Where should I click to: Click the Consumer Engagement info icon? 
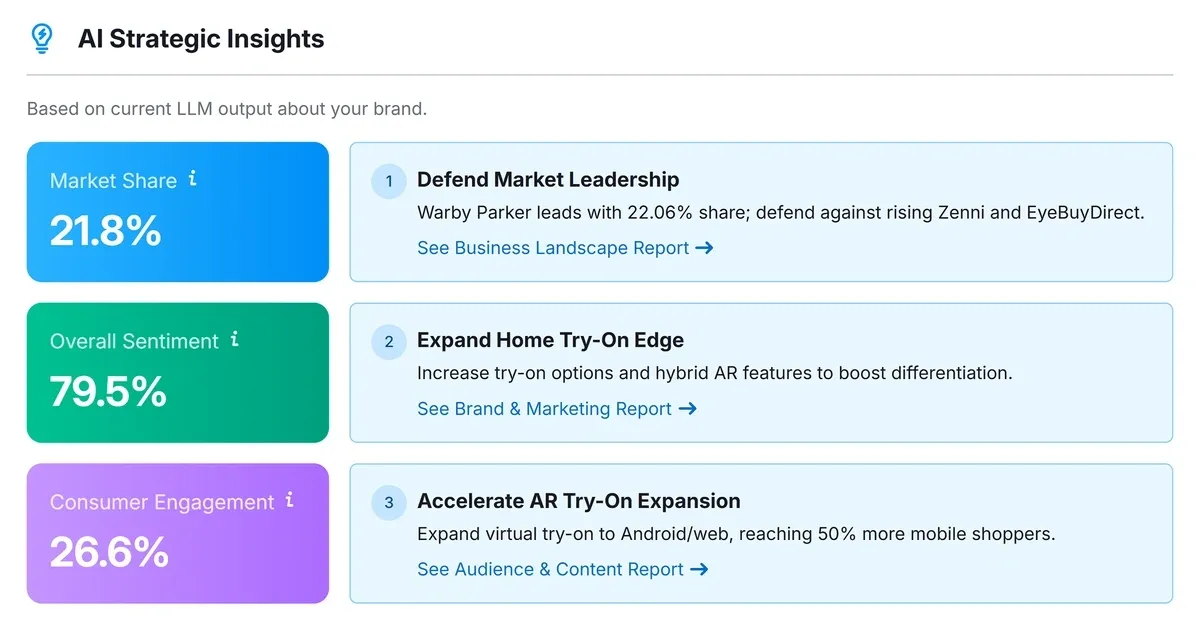click(290, 500)
